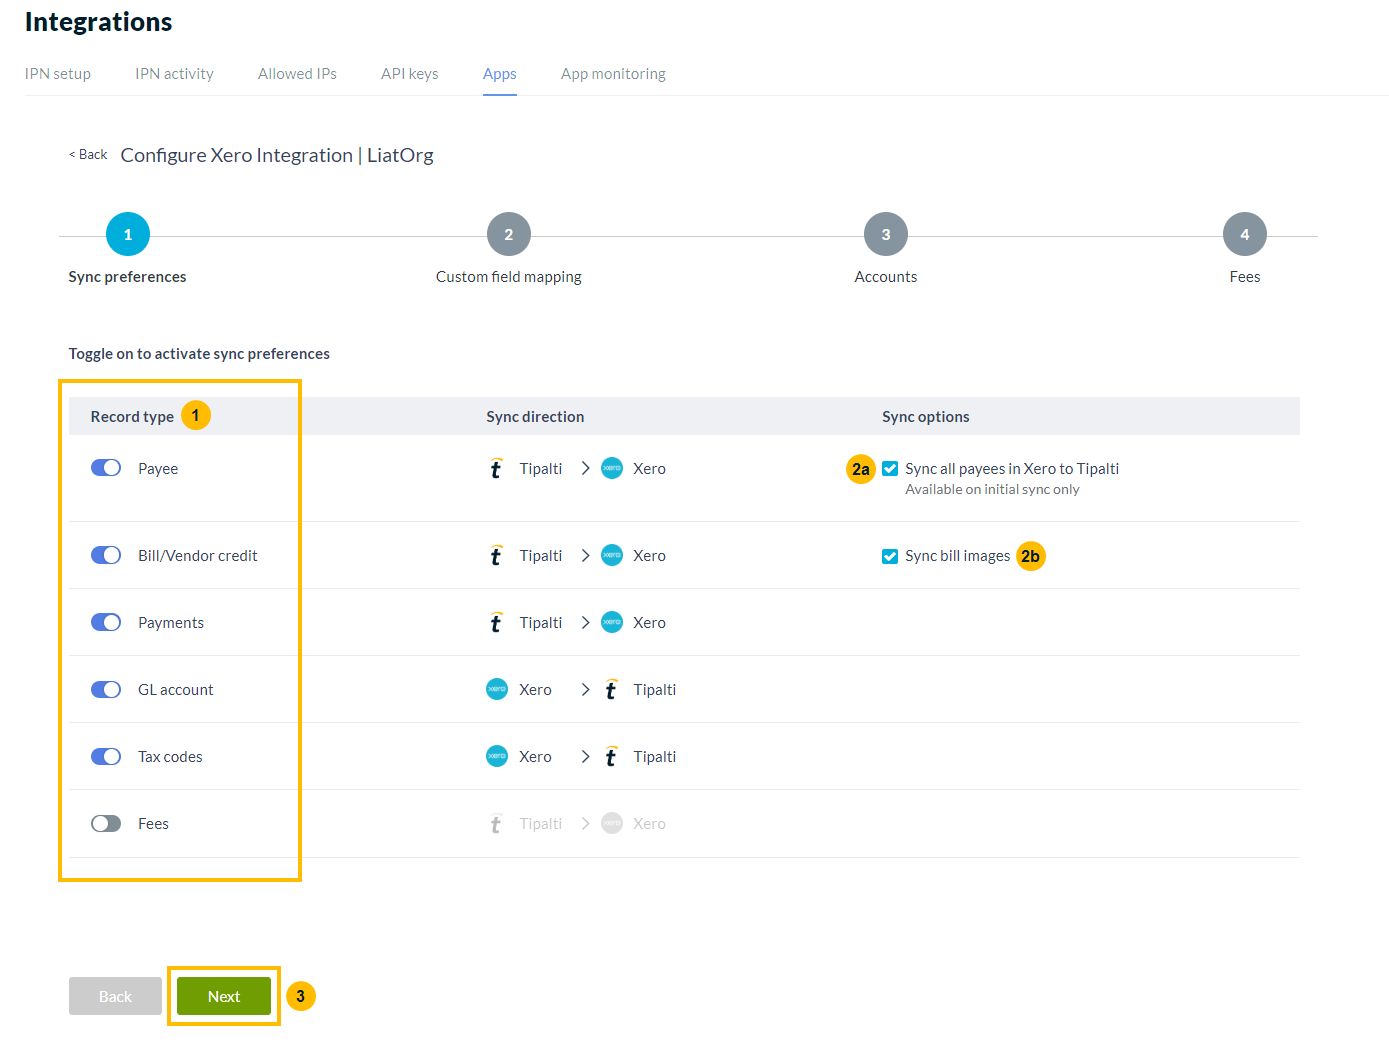Click the Back link above the page title
1389x1049 pixels.
click(x=87, y=154)
